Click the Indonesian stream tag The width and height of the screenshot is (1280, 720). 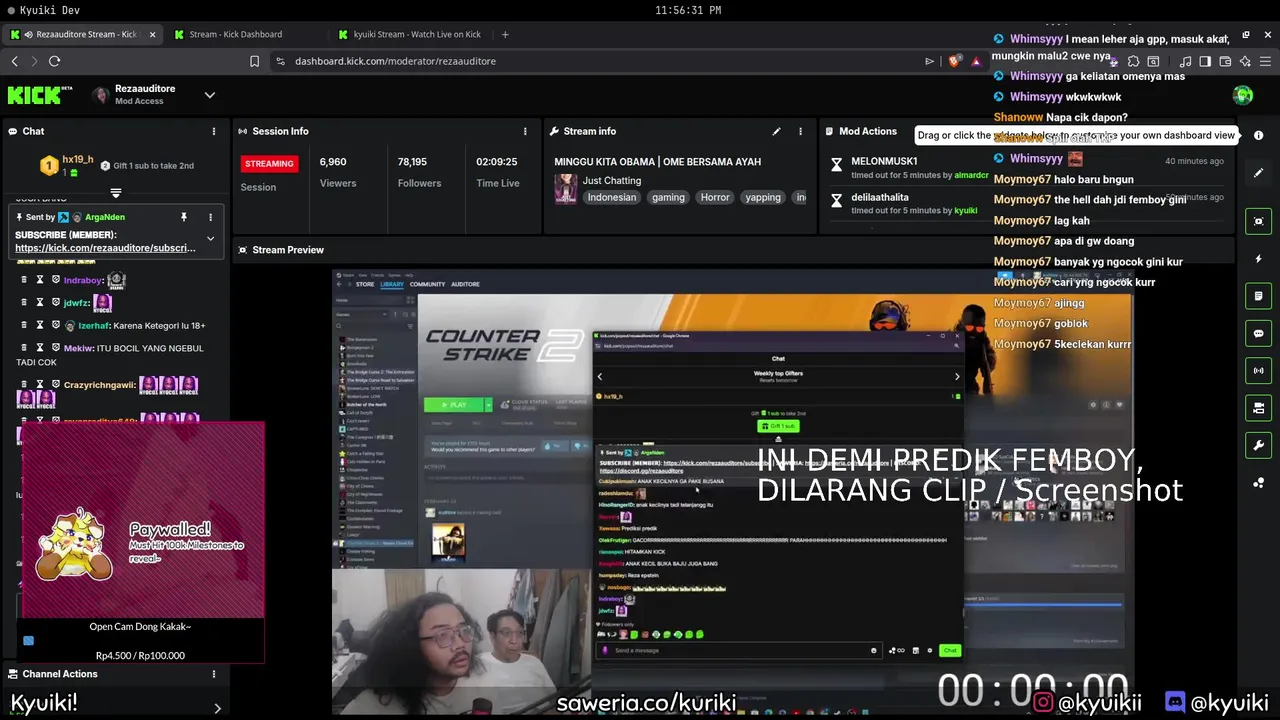point(611,197)
